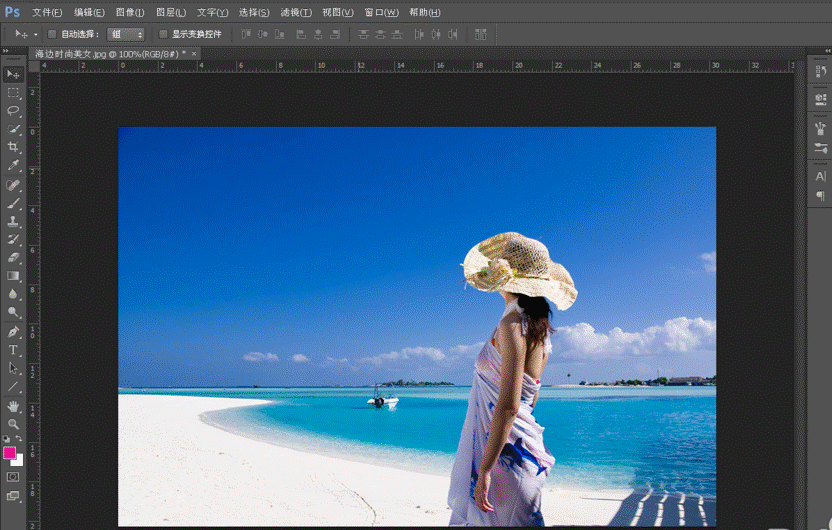
Task: Open the Paragraph panel icon
Action: [821, 196]
